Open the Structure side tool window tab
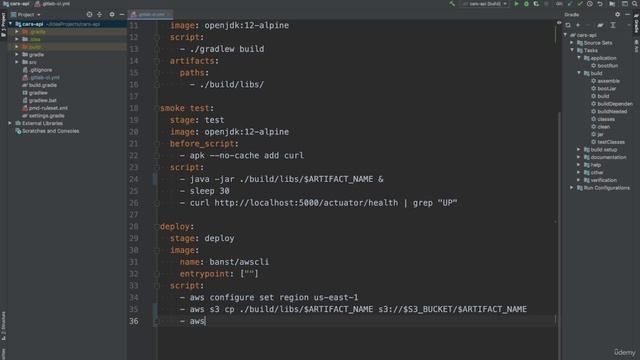This screenshot has width=640, height=360. [x=3, y=325]
